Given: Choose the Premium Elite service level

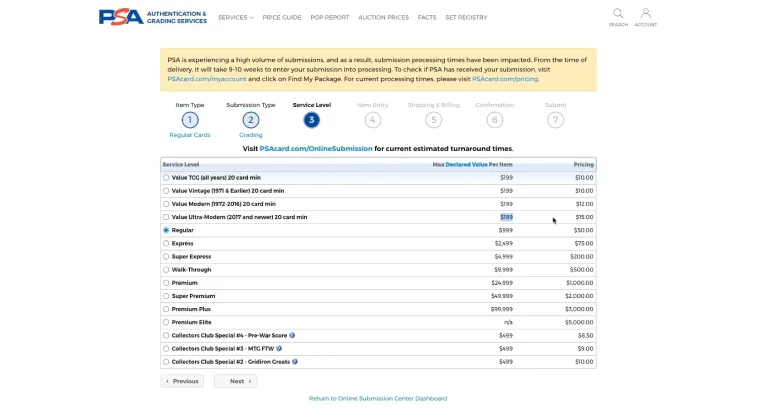Looking at the screenshot, I should point(166,322).
